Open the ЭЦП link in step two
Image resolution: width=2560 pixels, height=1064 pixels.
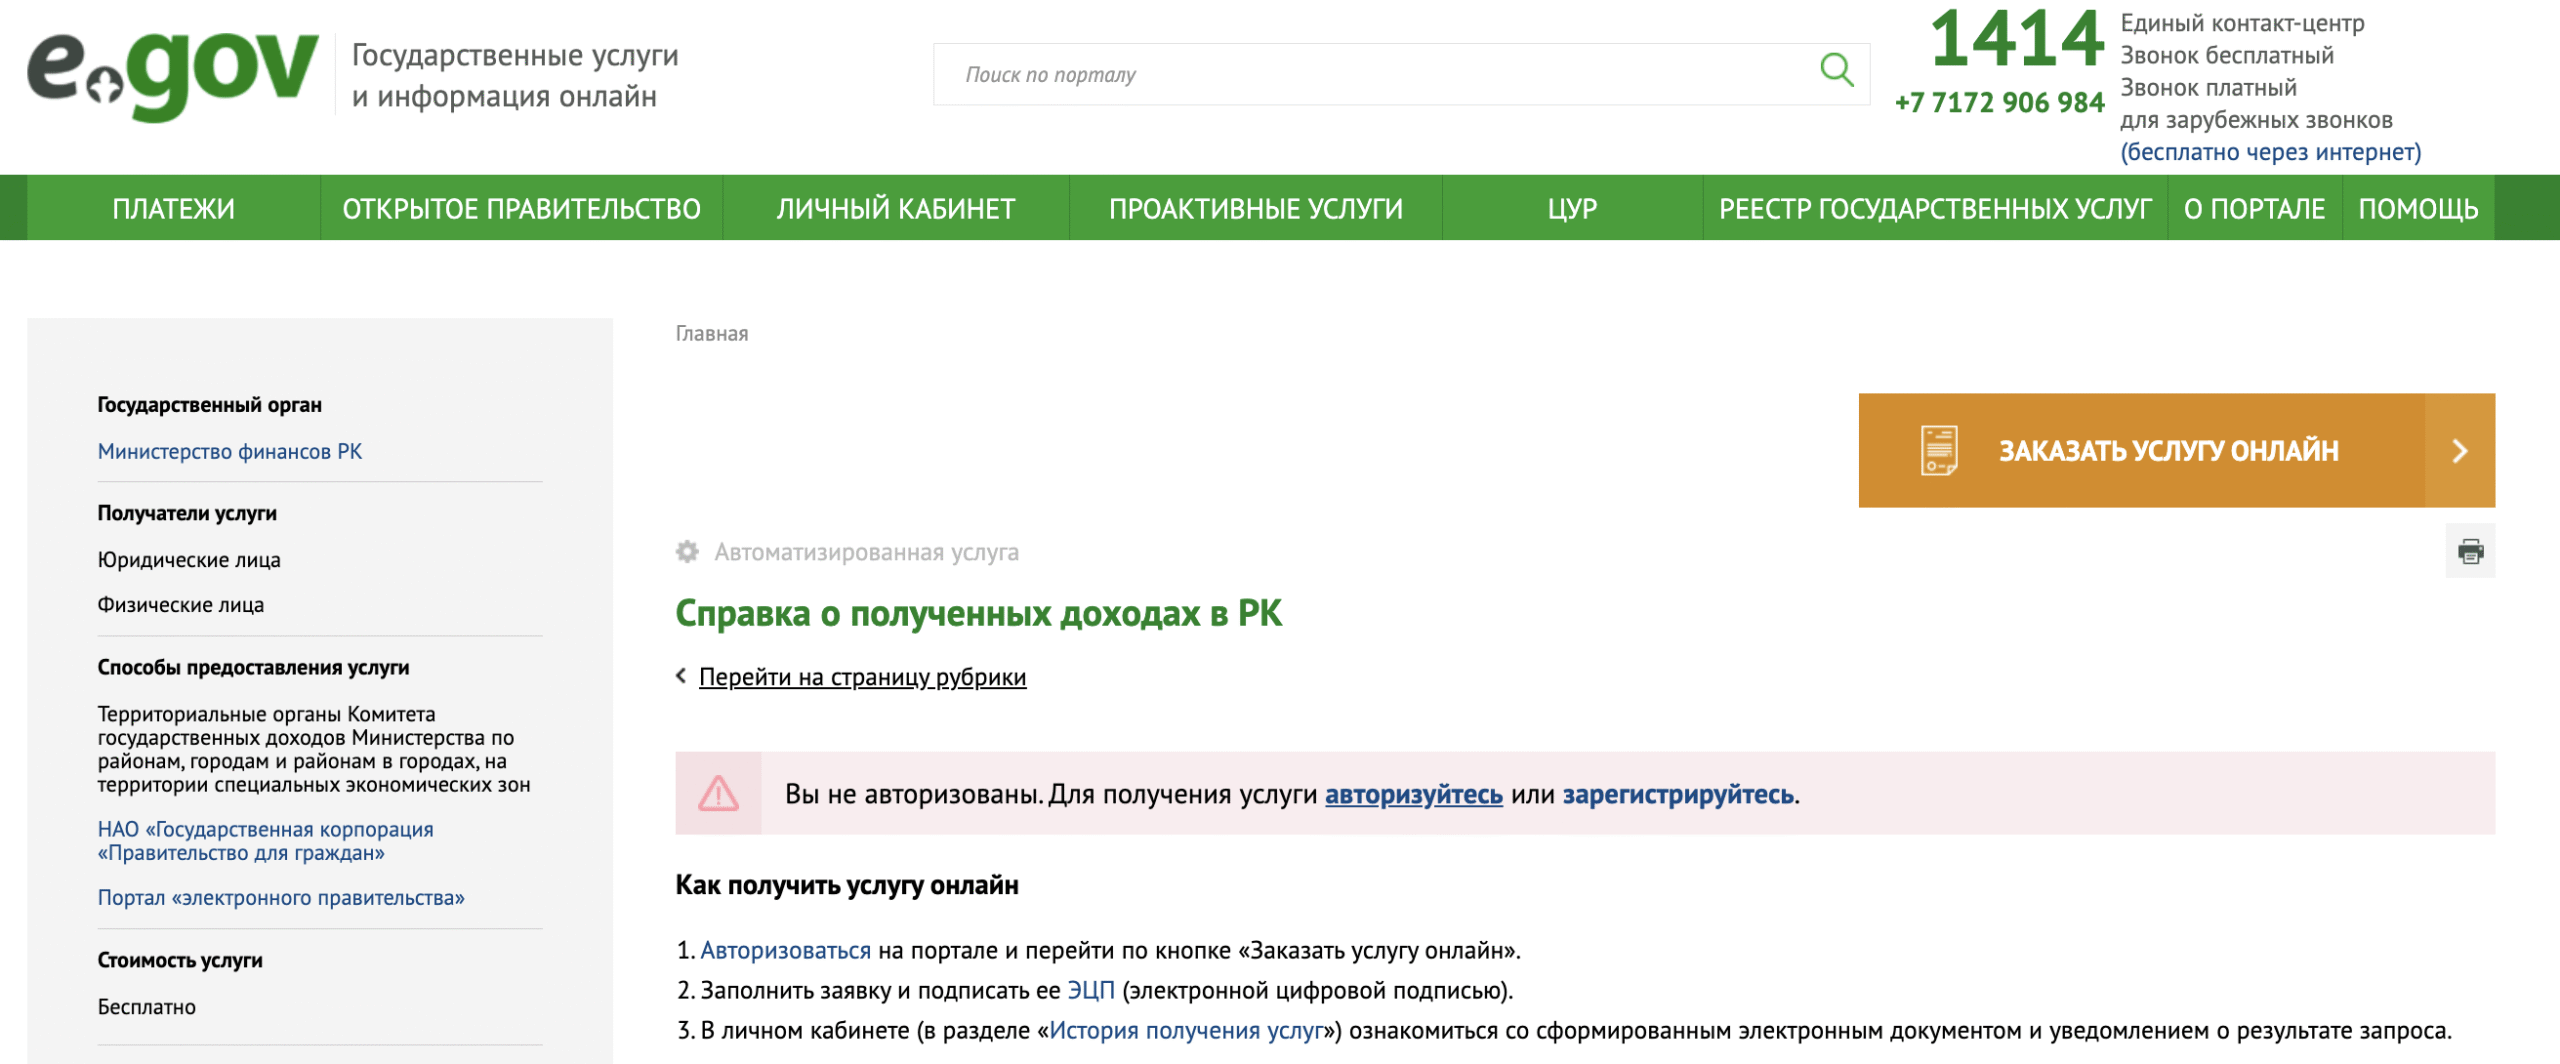pyautogui.click(x=1090, y=991)
